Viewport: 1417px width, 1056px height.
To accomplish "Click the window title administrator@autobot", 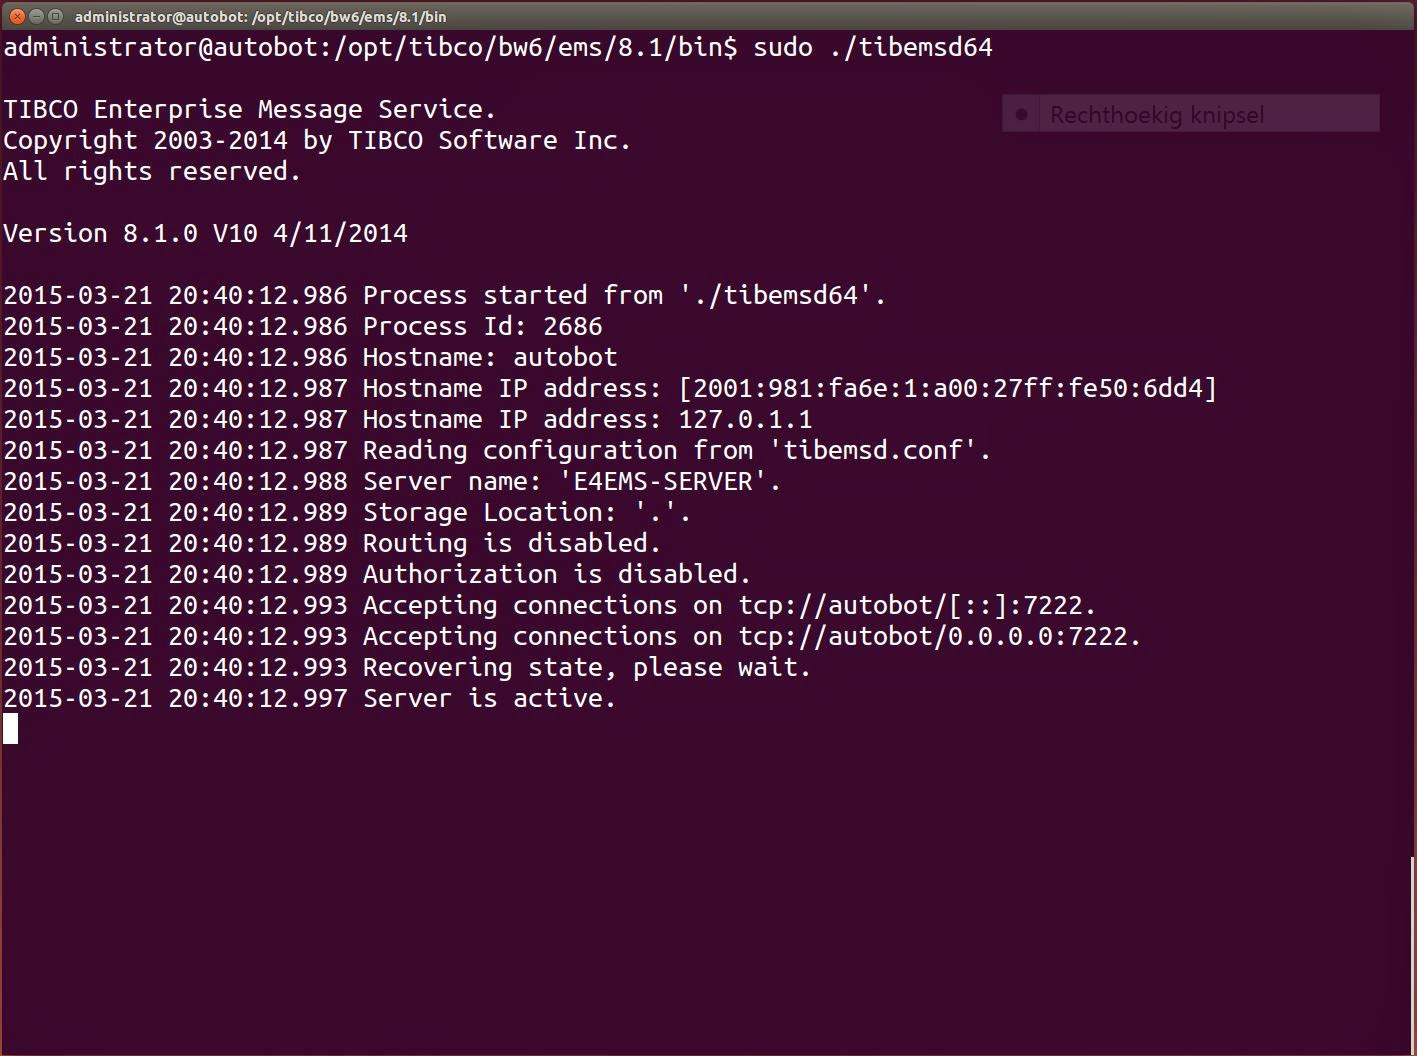I will coord(260,16).
